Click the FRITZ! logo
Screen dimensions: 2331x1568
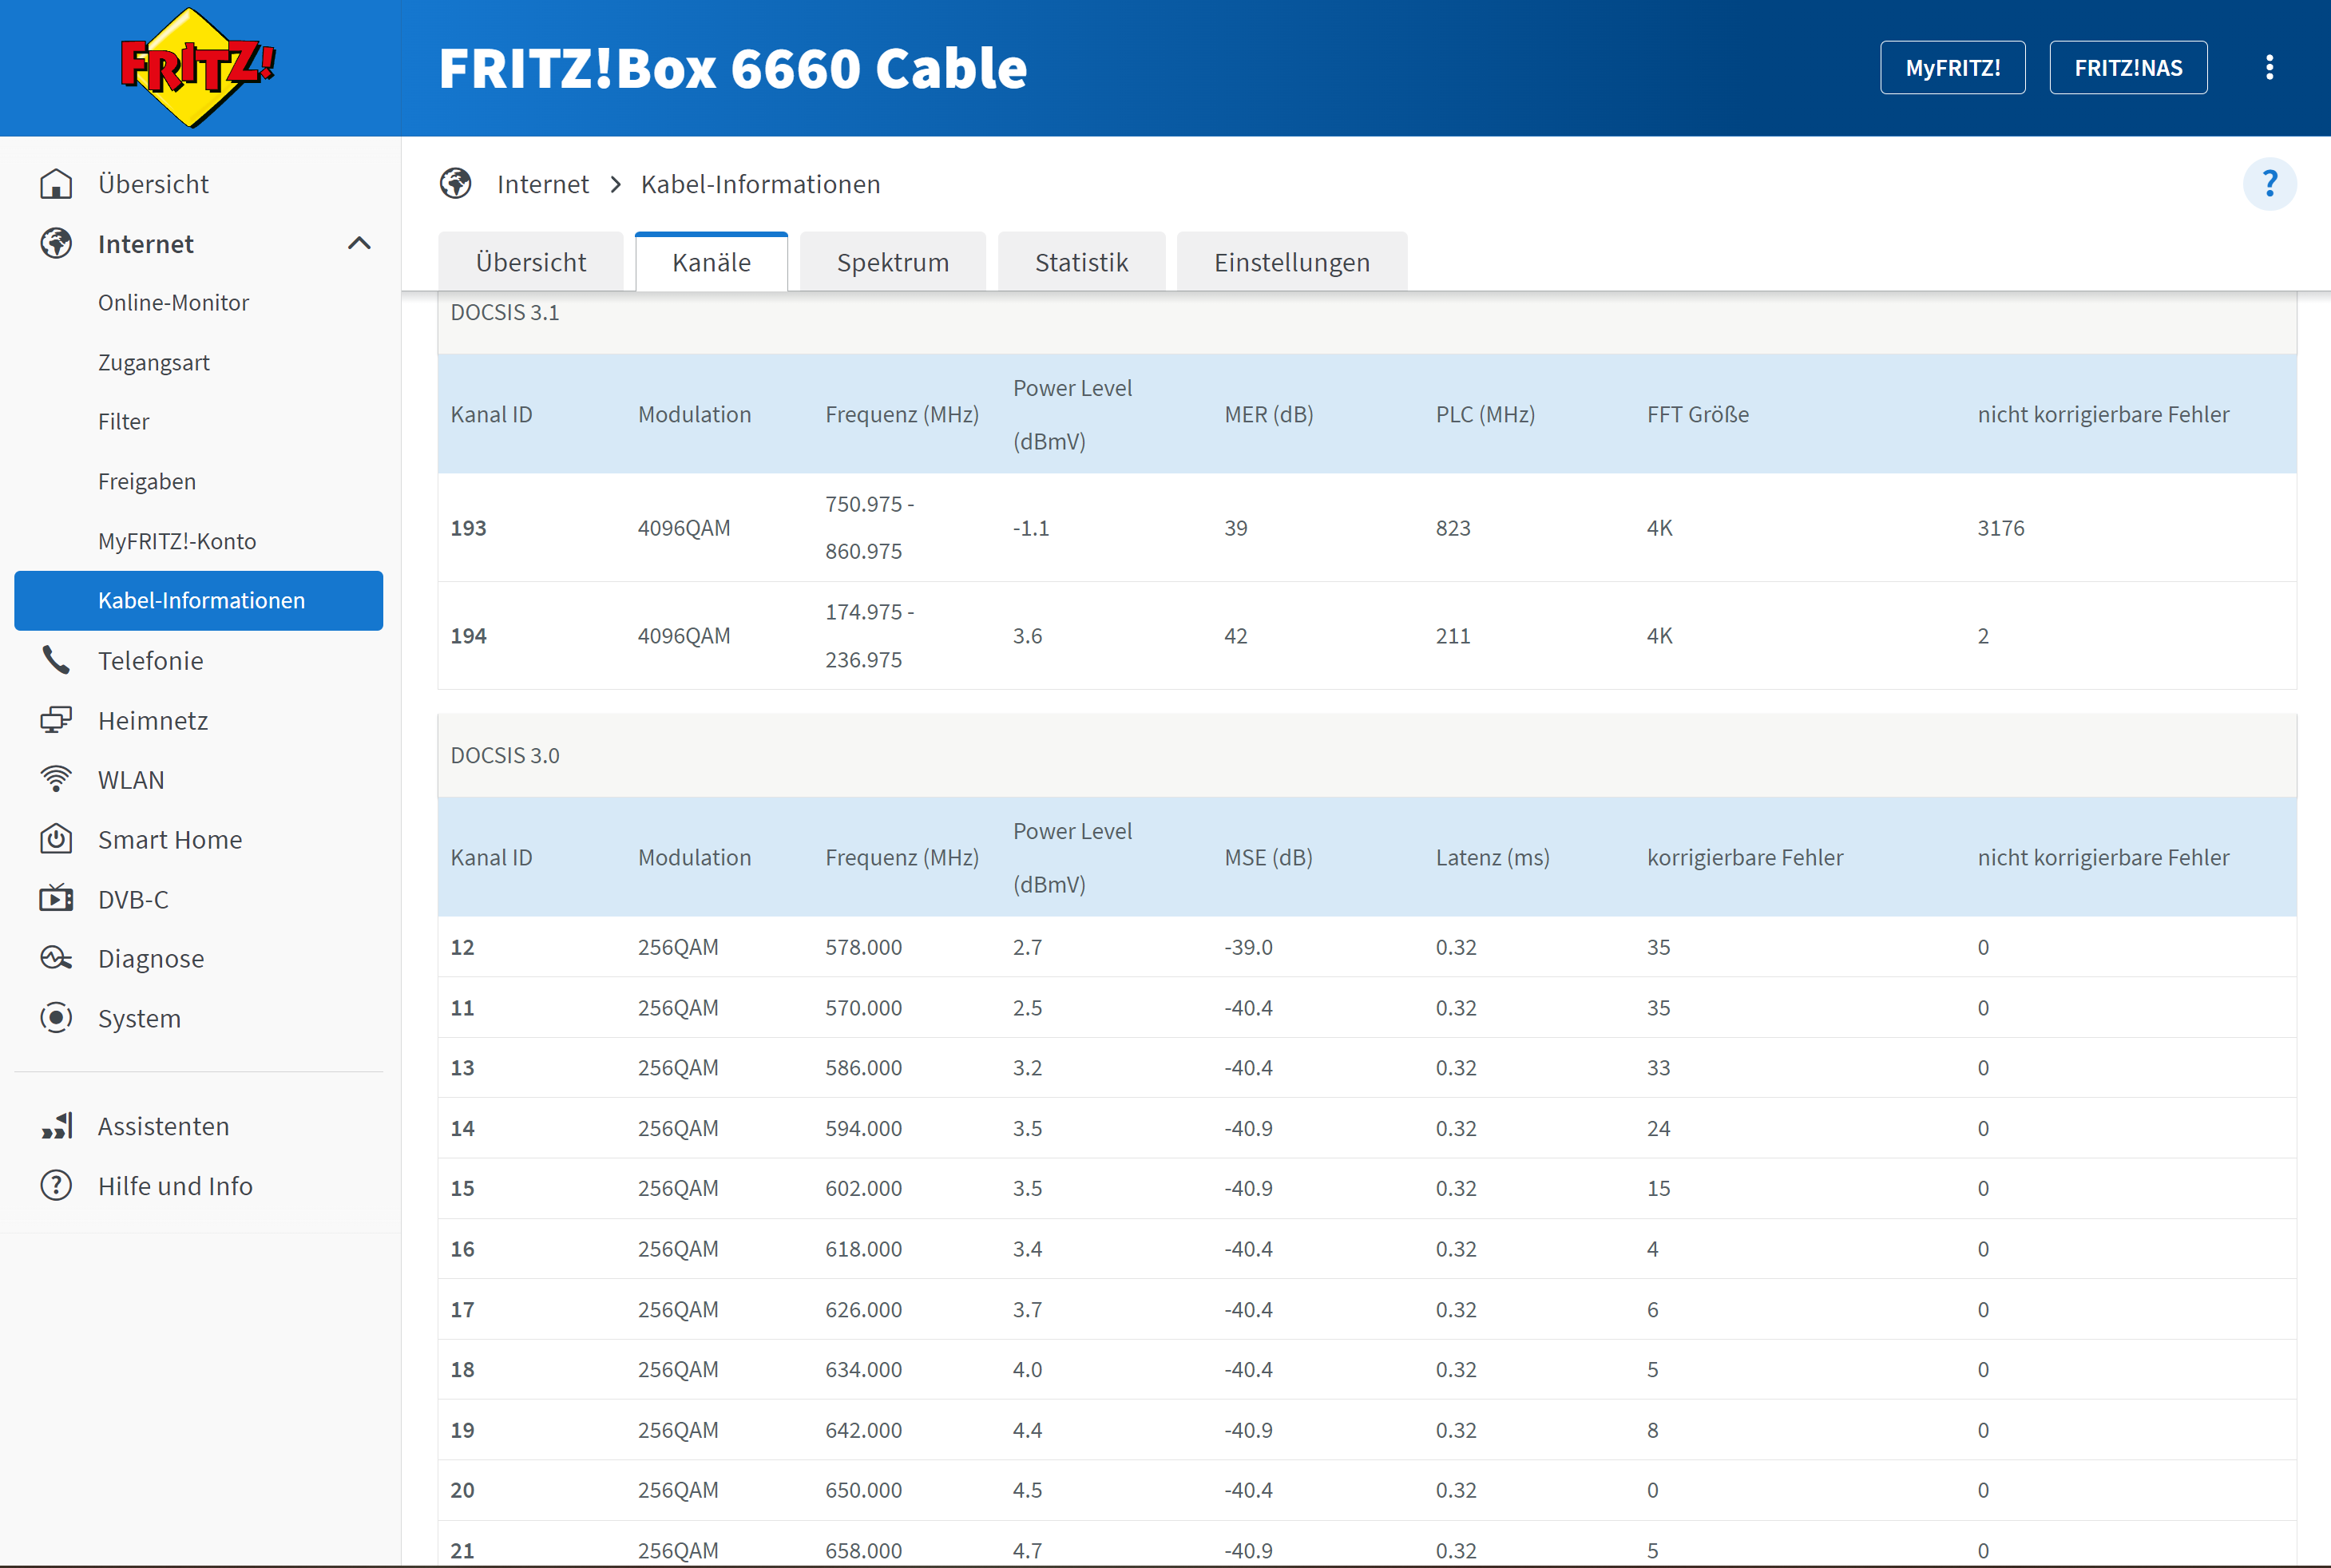[x=197, y=67]
